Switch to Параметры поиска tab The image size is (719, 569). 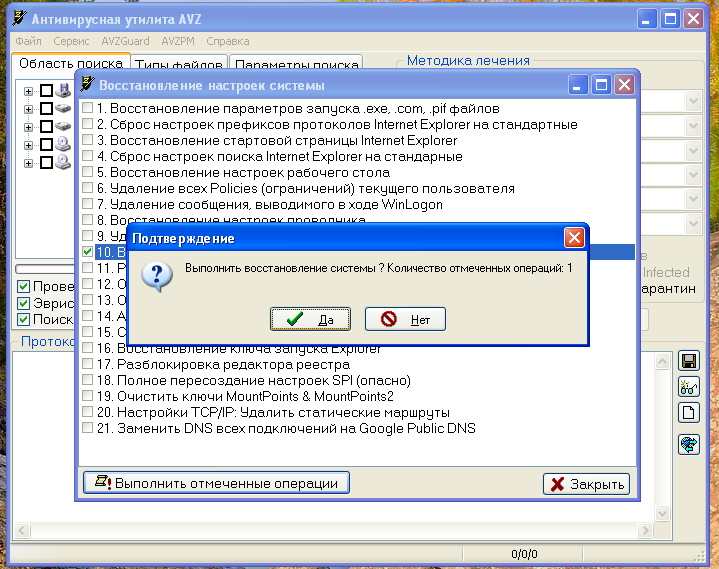tap(296, 65)
